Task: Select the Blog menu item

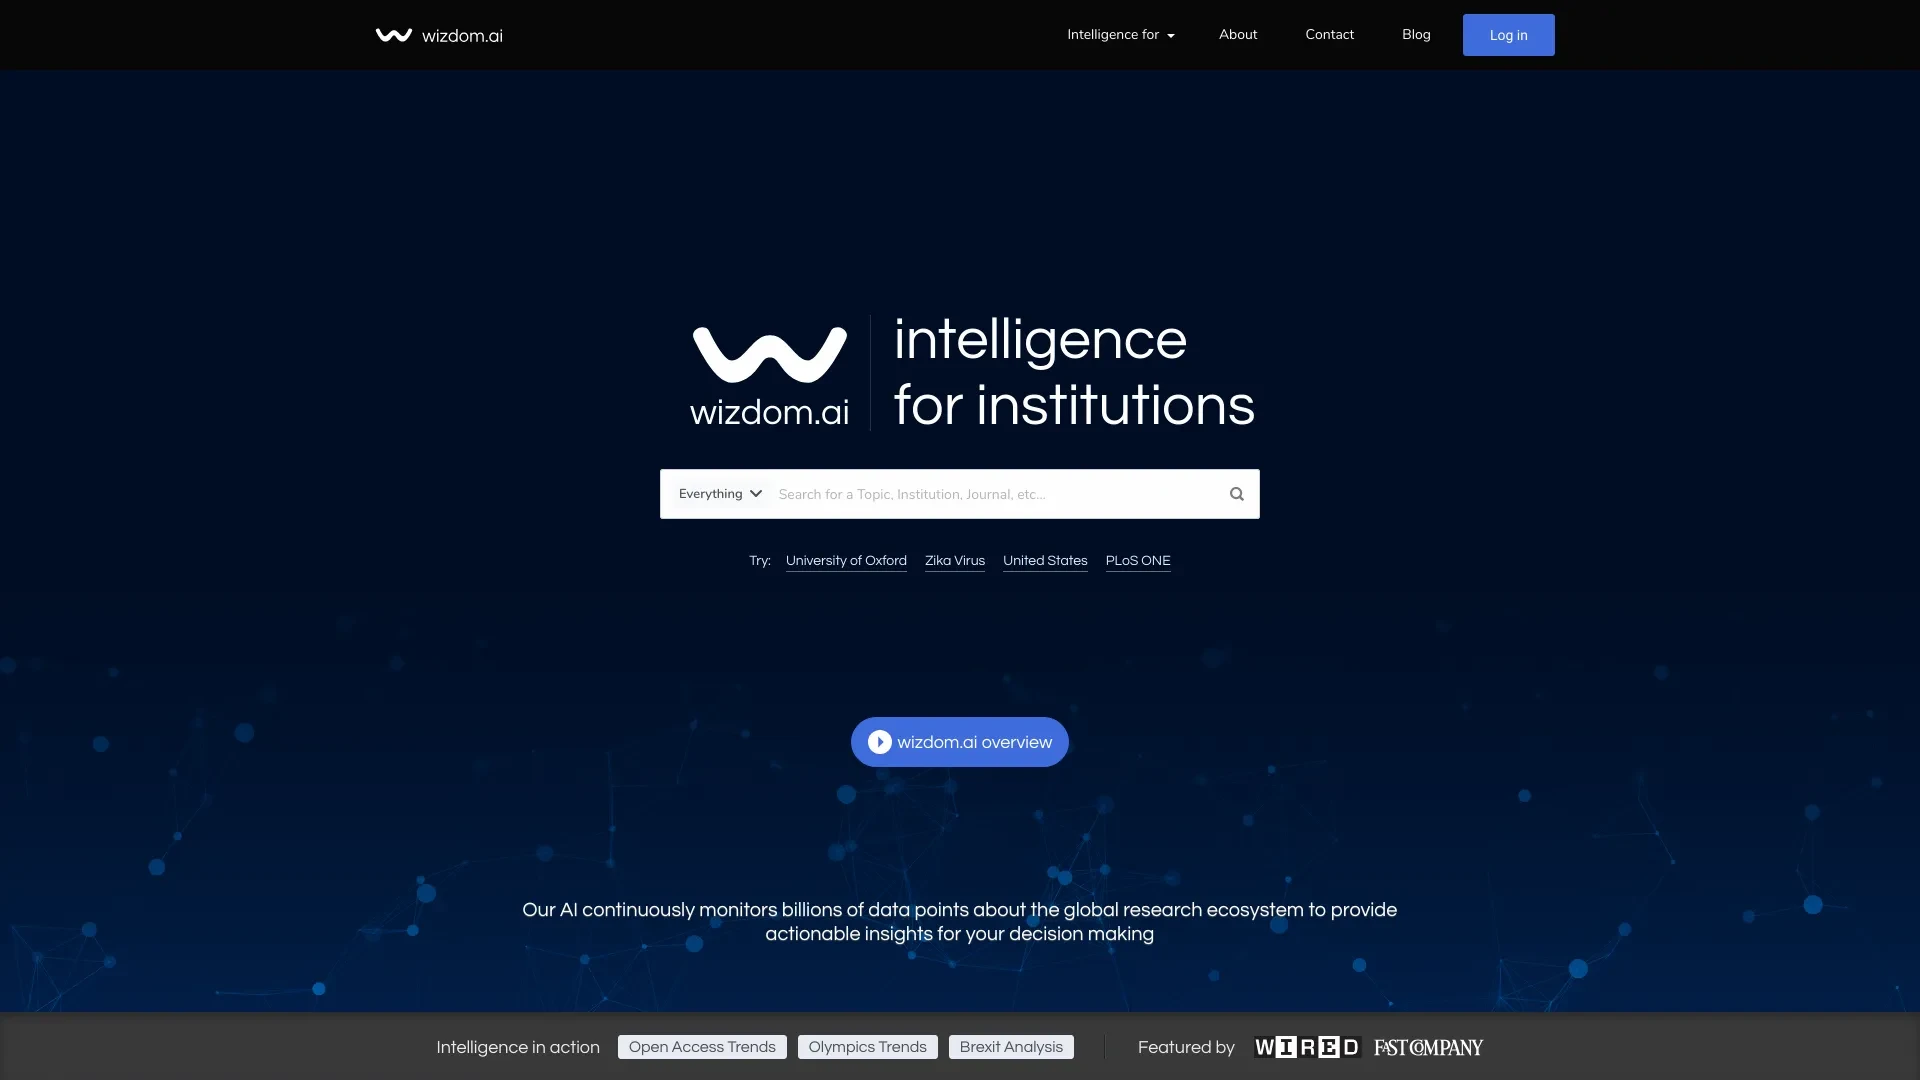Action: point(1416,34)
